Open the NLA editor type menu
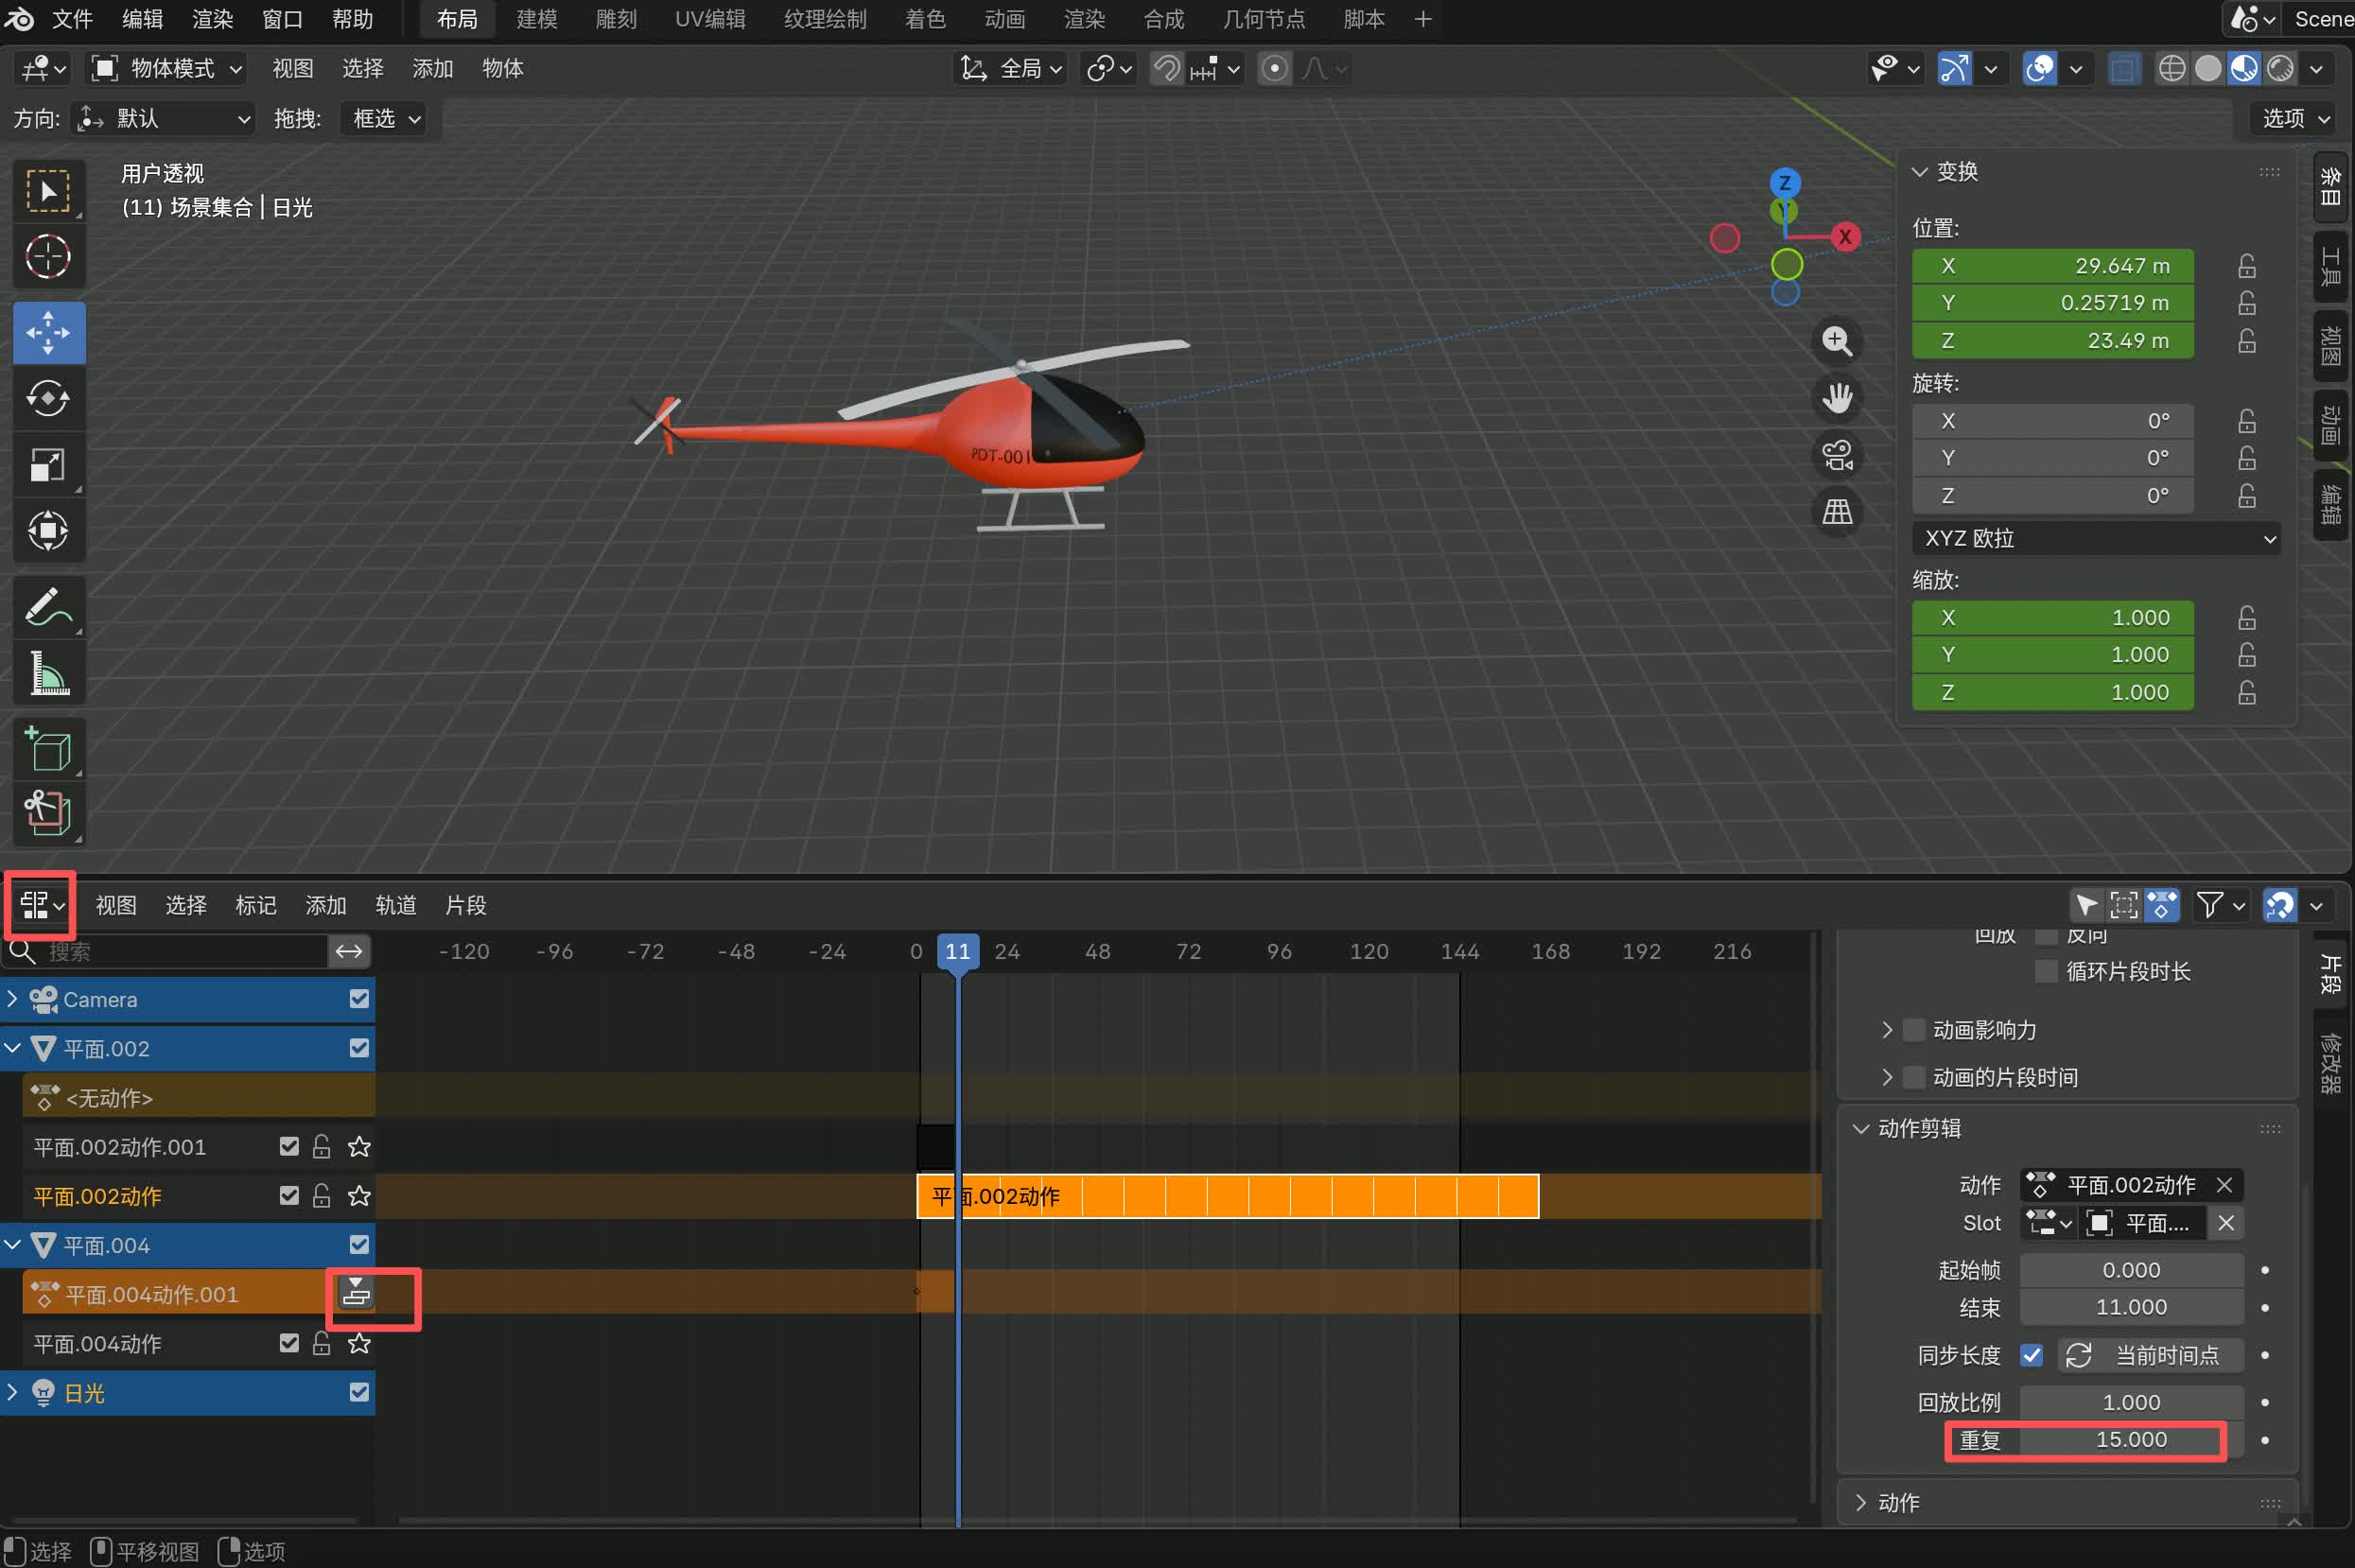The width and height of the screenshot is (2355, 1568). coord(41,905)
